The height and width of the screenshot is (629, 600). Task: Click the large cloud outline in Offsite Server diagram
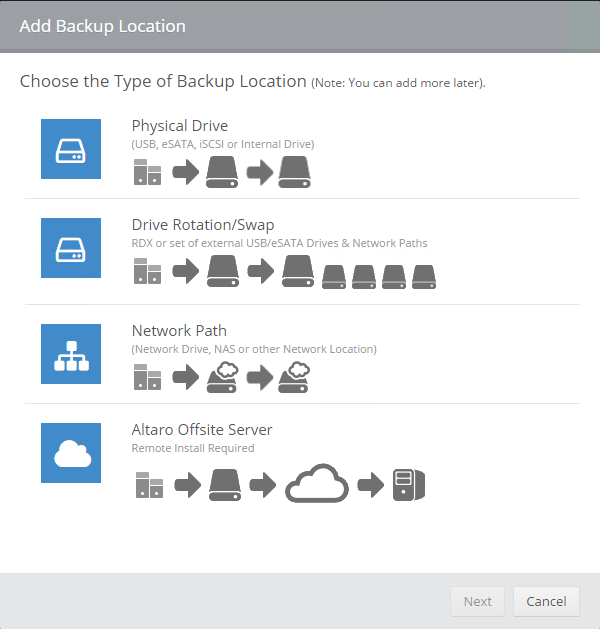(x=317, y=485)
